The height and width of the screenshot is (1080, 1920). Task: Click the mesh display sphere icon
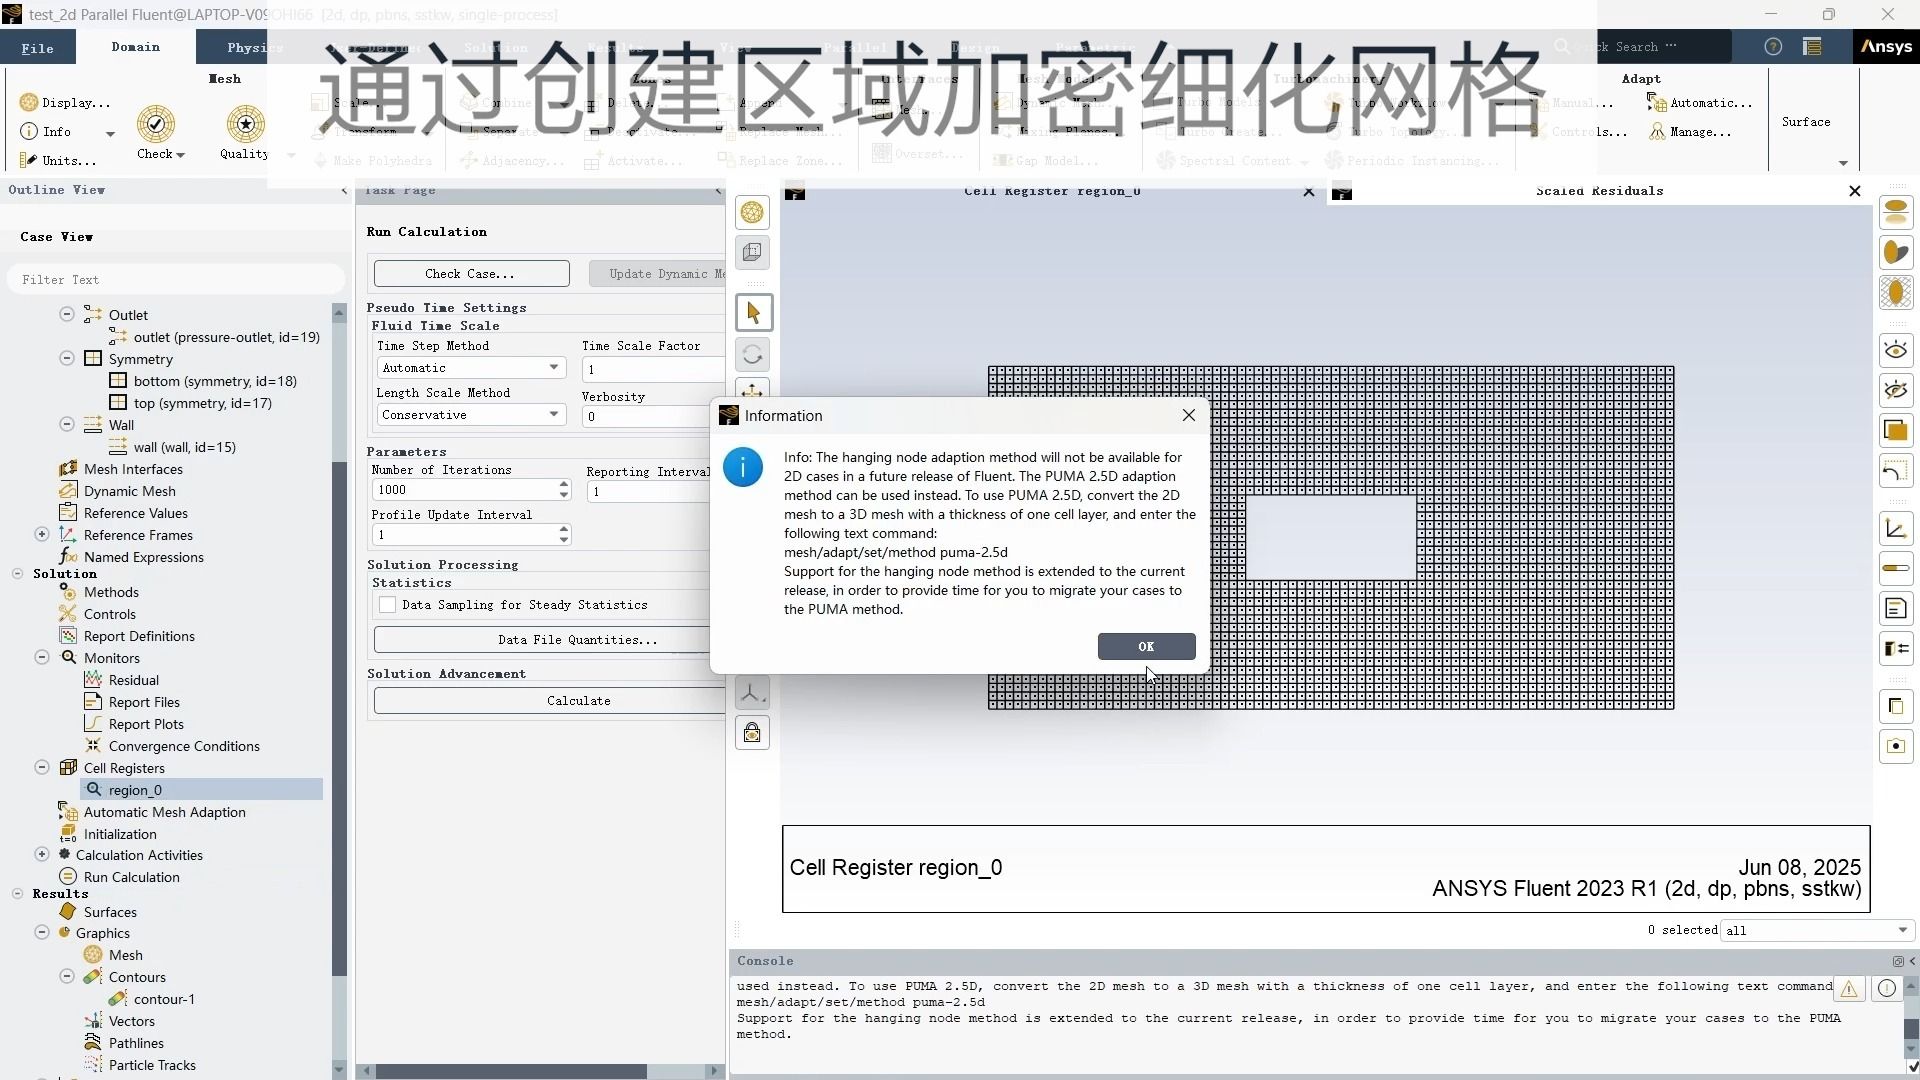(x=752, y=212)
